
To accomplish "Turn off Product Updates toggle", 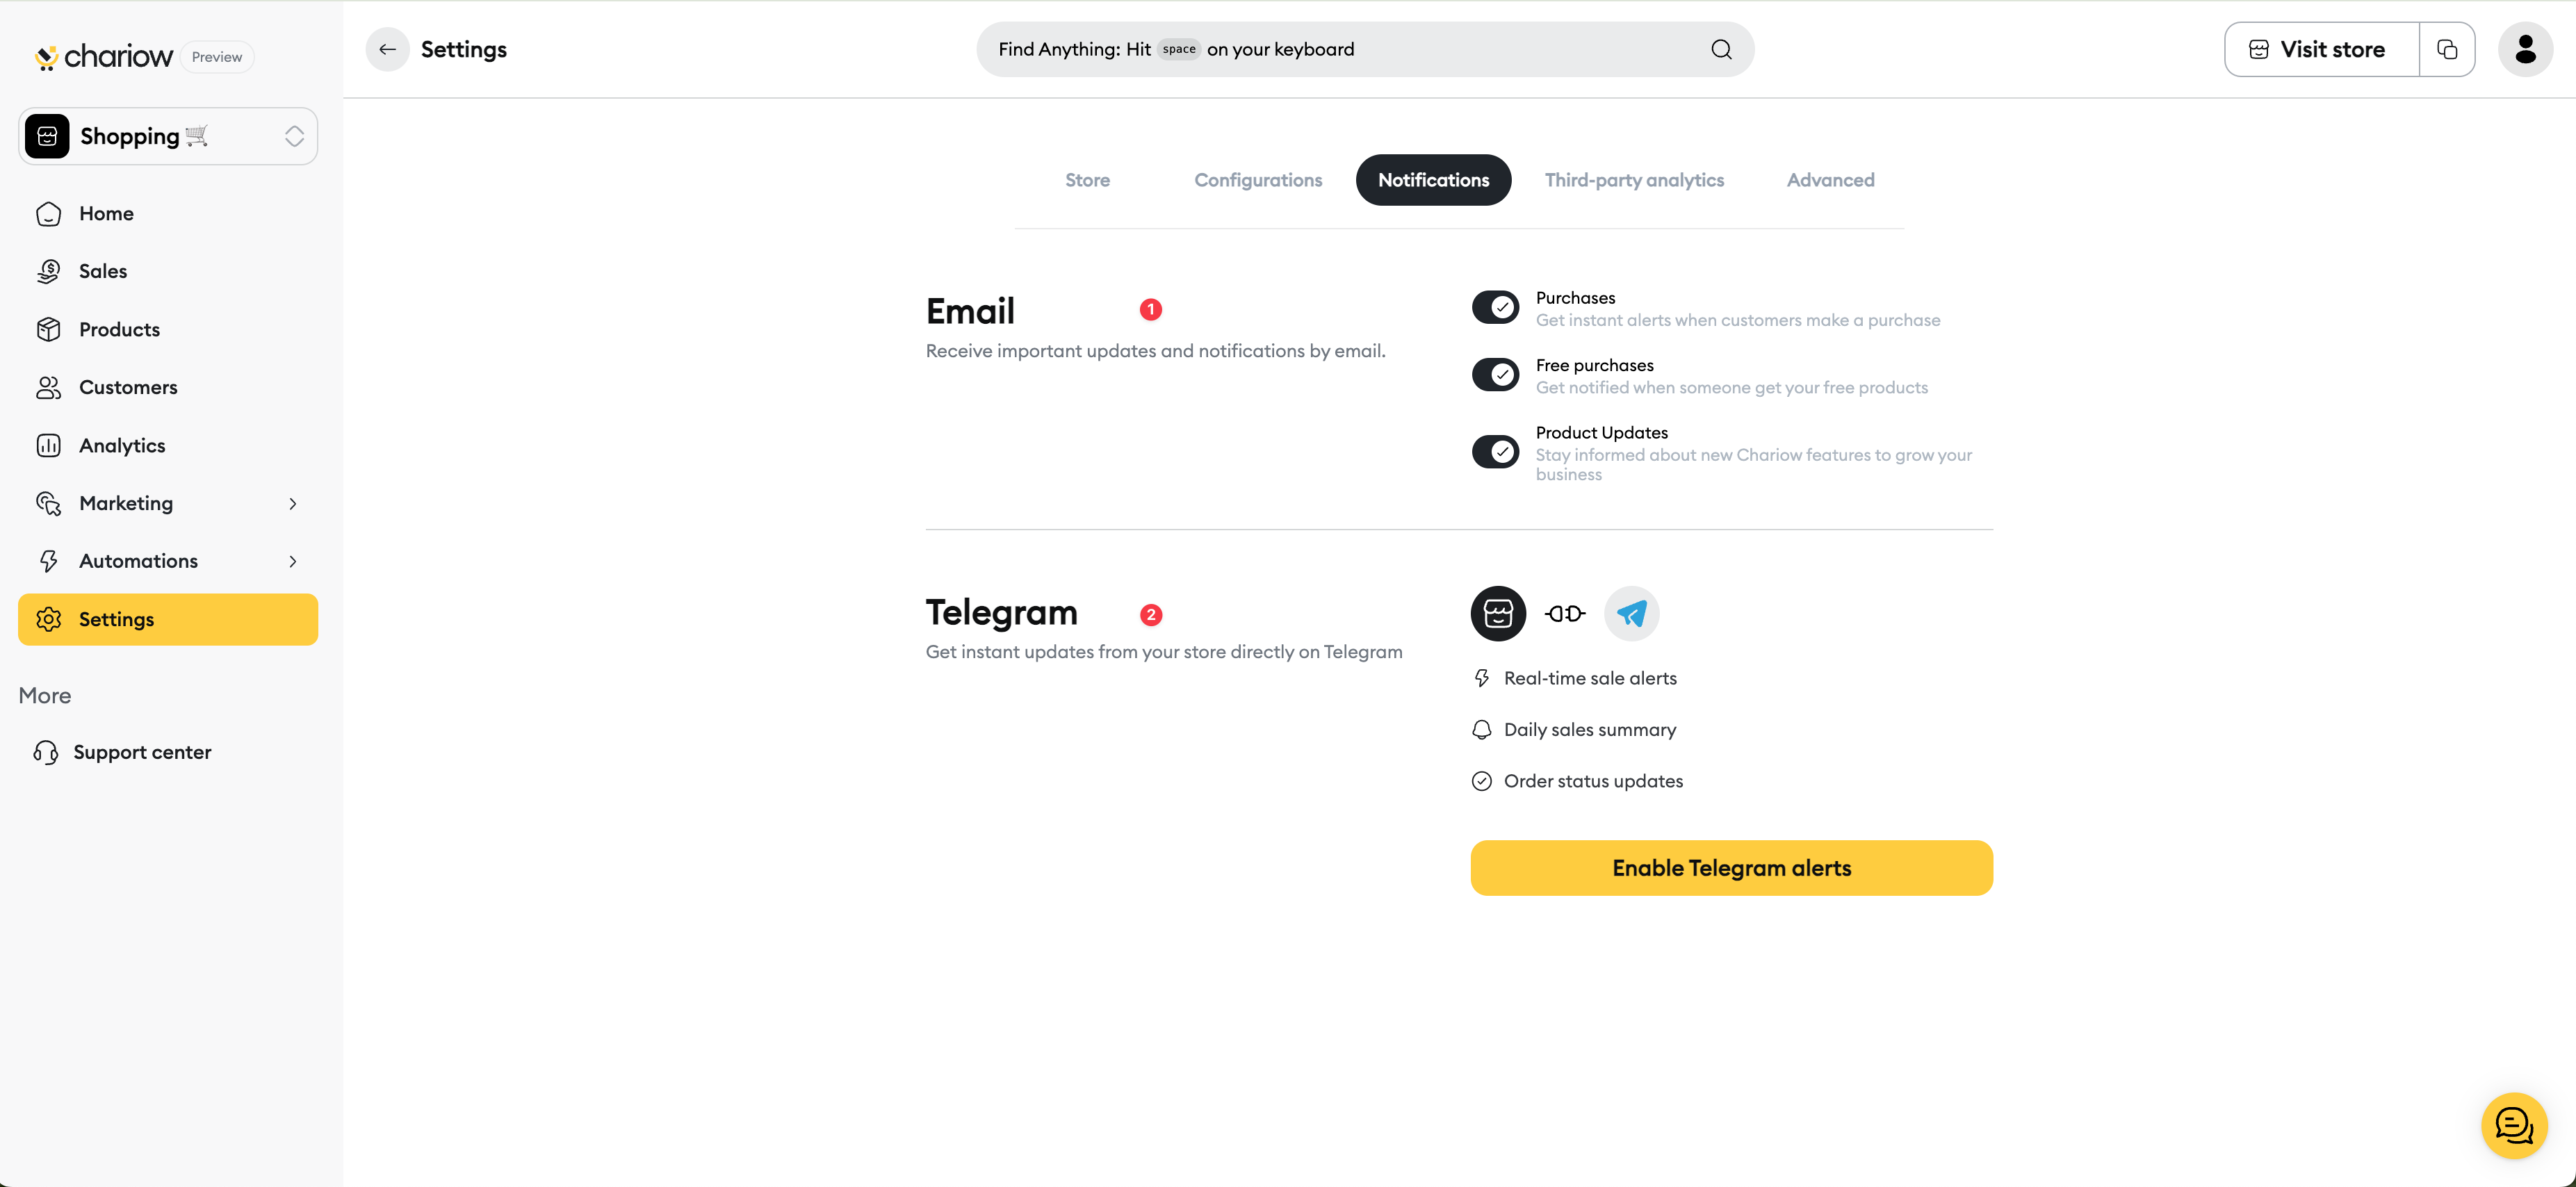I will pos(1495,452).
